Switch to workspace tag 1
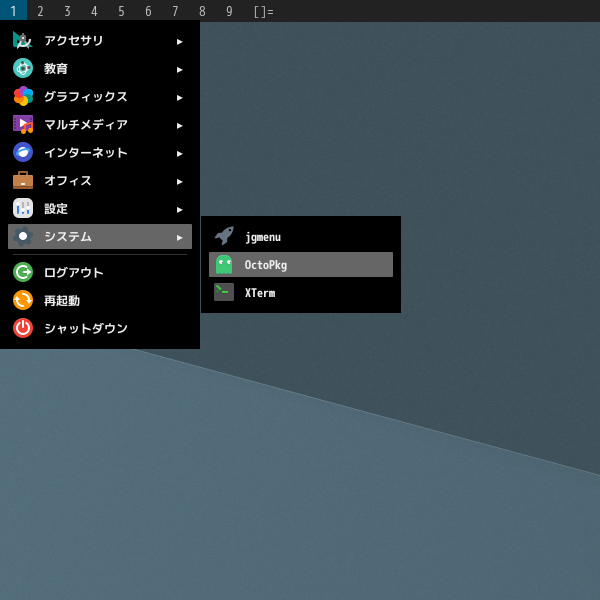 (x=13, y=11)
